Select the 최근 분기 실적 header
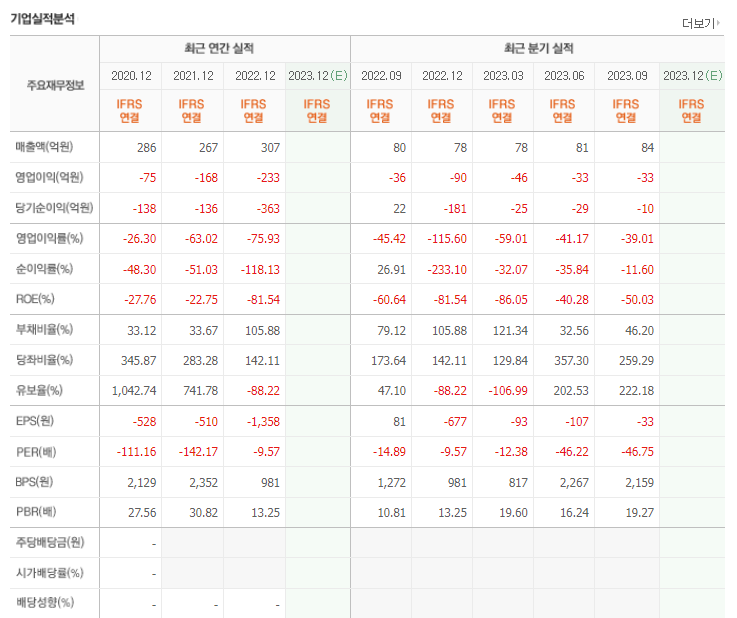737x618 pixels. click(x=539, y=48)
